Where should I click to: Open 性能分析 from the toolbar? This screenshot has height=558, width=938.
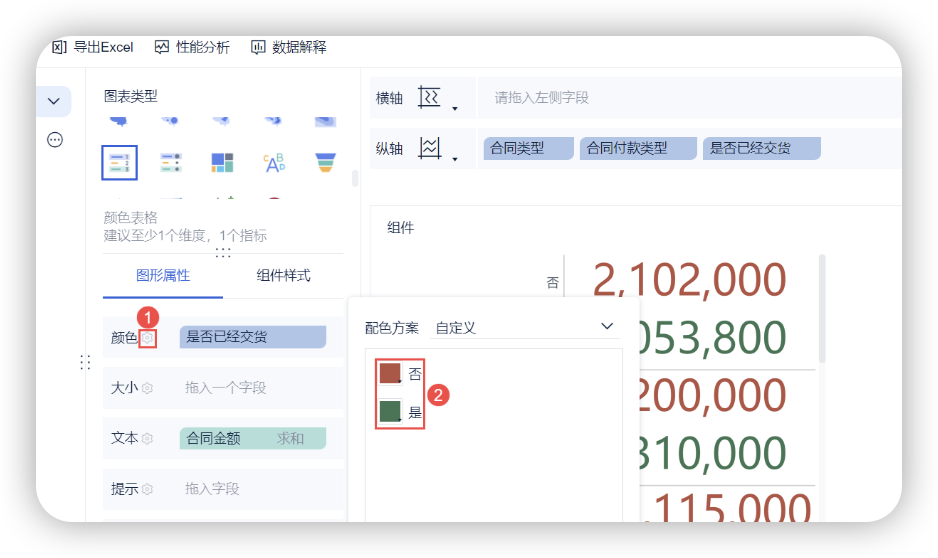point(192,47)
